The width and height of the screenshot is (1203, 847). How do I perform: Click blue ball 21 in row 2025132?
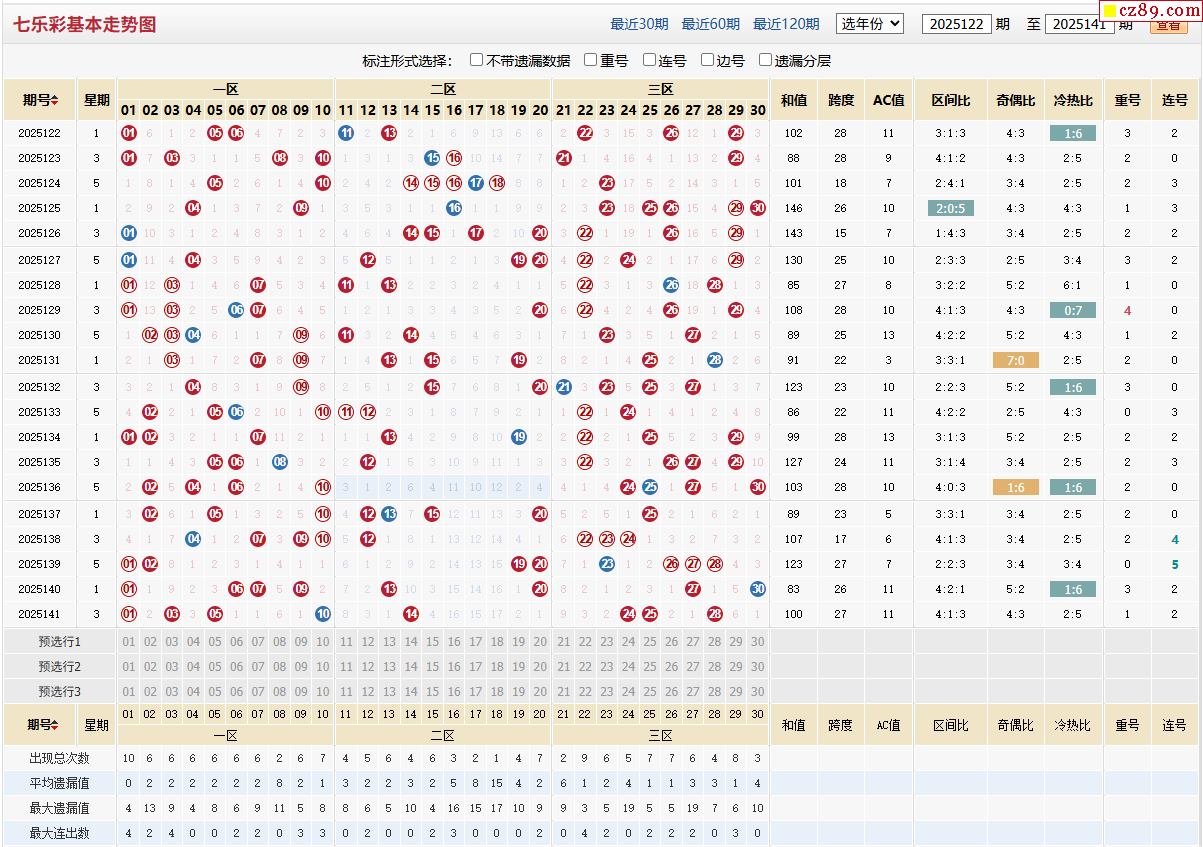563,387
